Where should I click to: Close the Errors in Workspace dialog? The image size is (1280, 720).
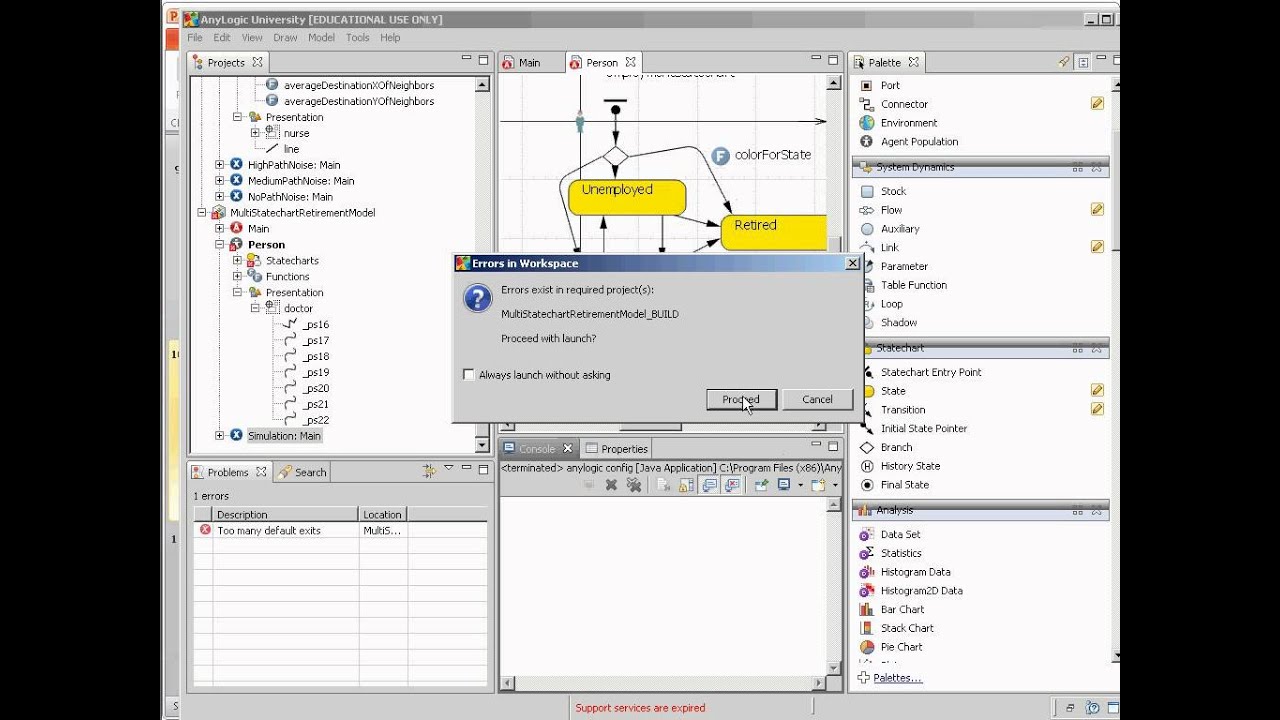pyautogui.click(x=852, y=263)
